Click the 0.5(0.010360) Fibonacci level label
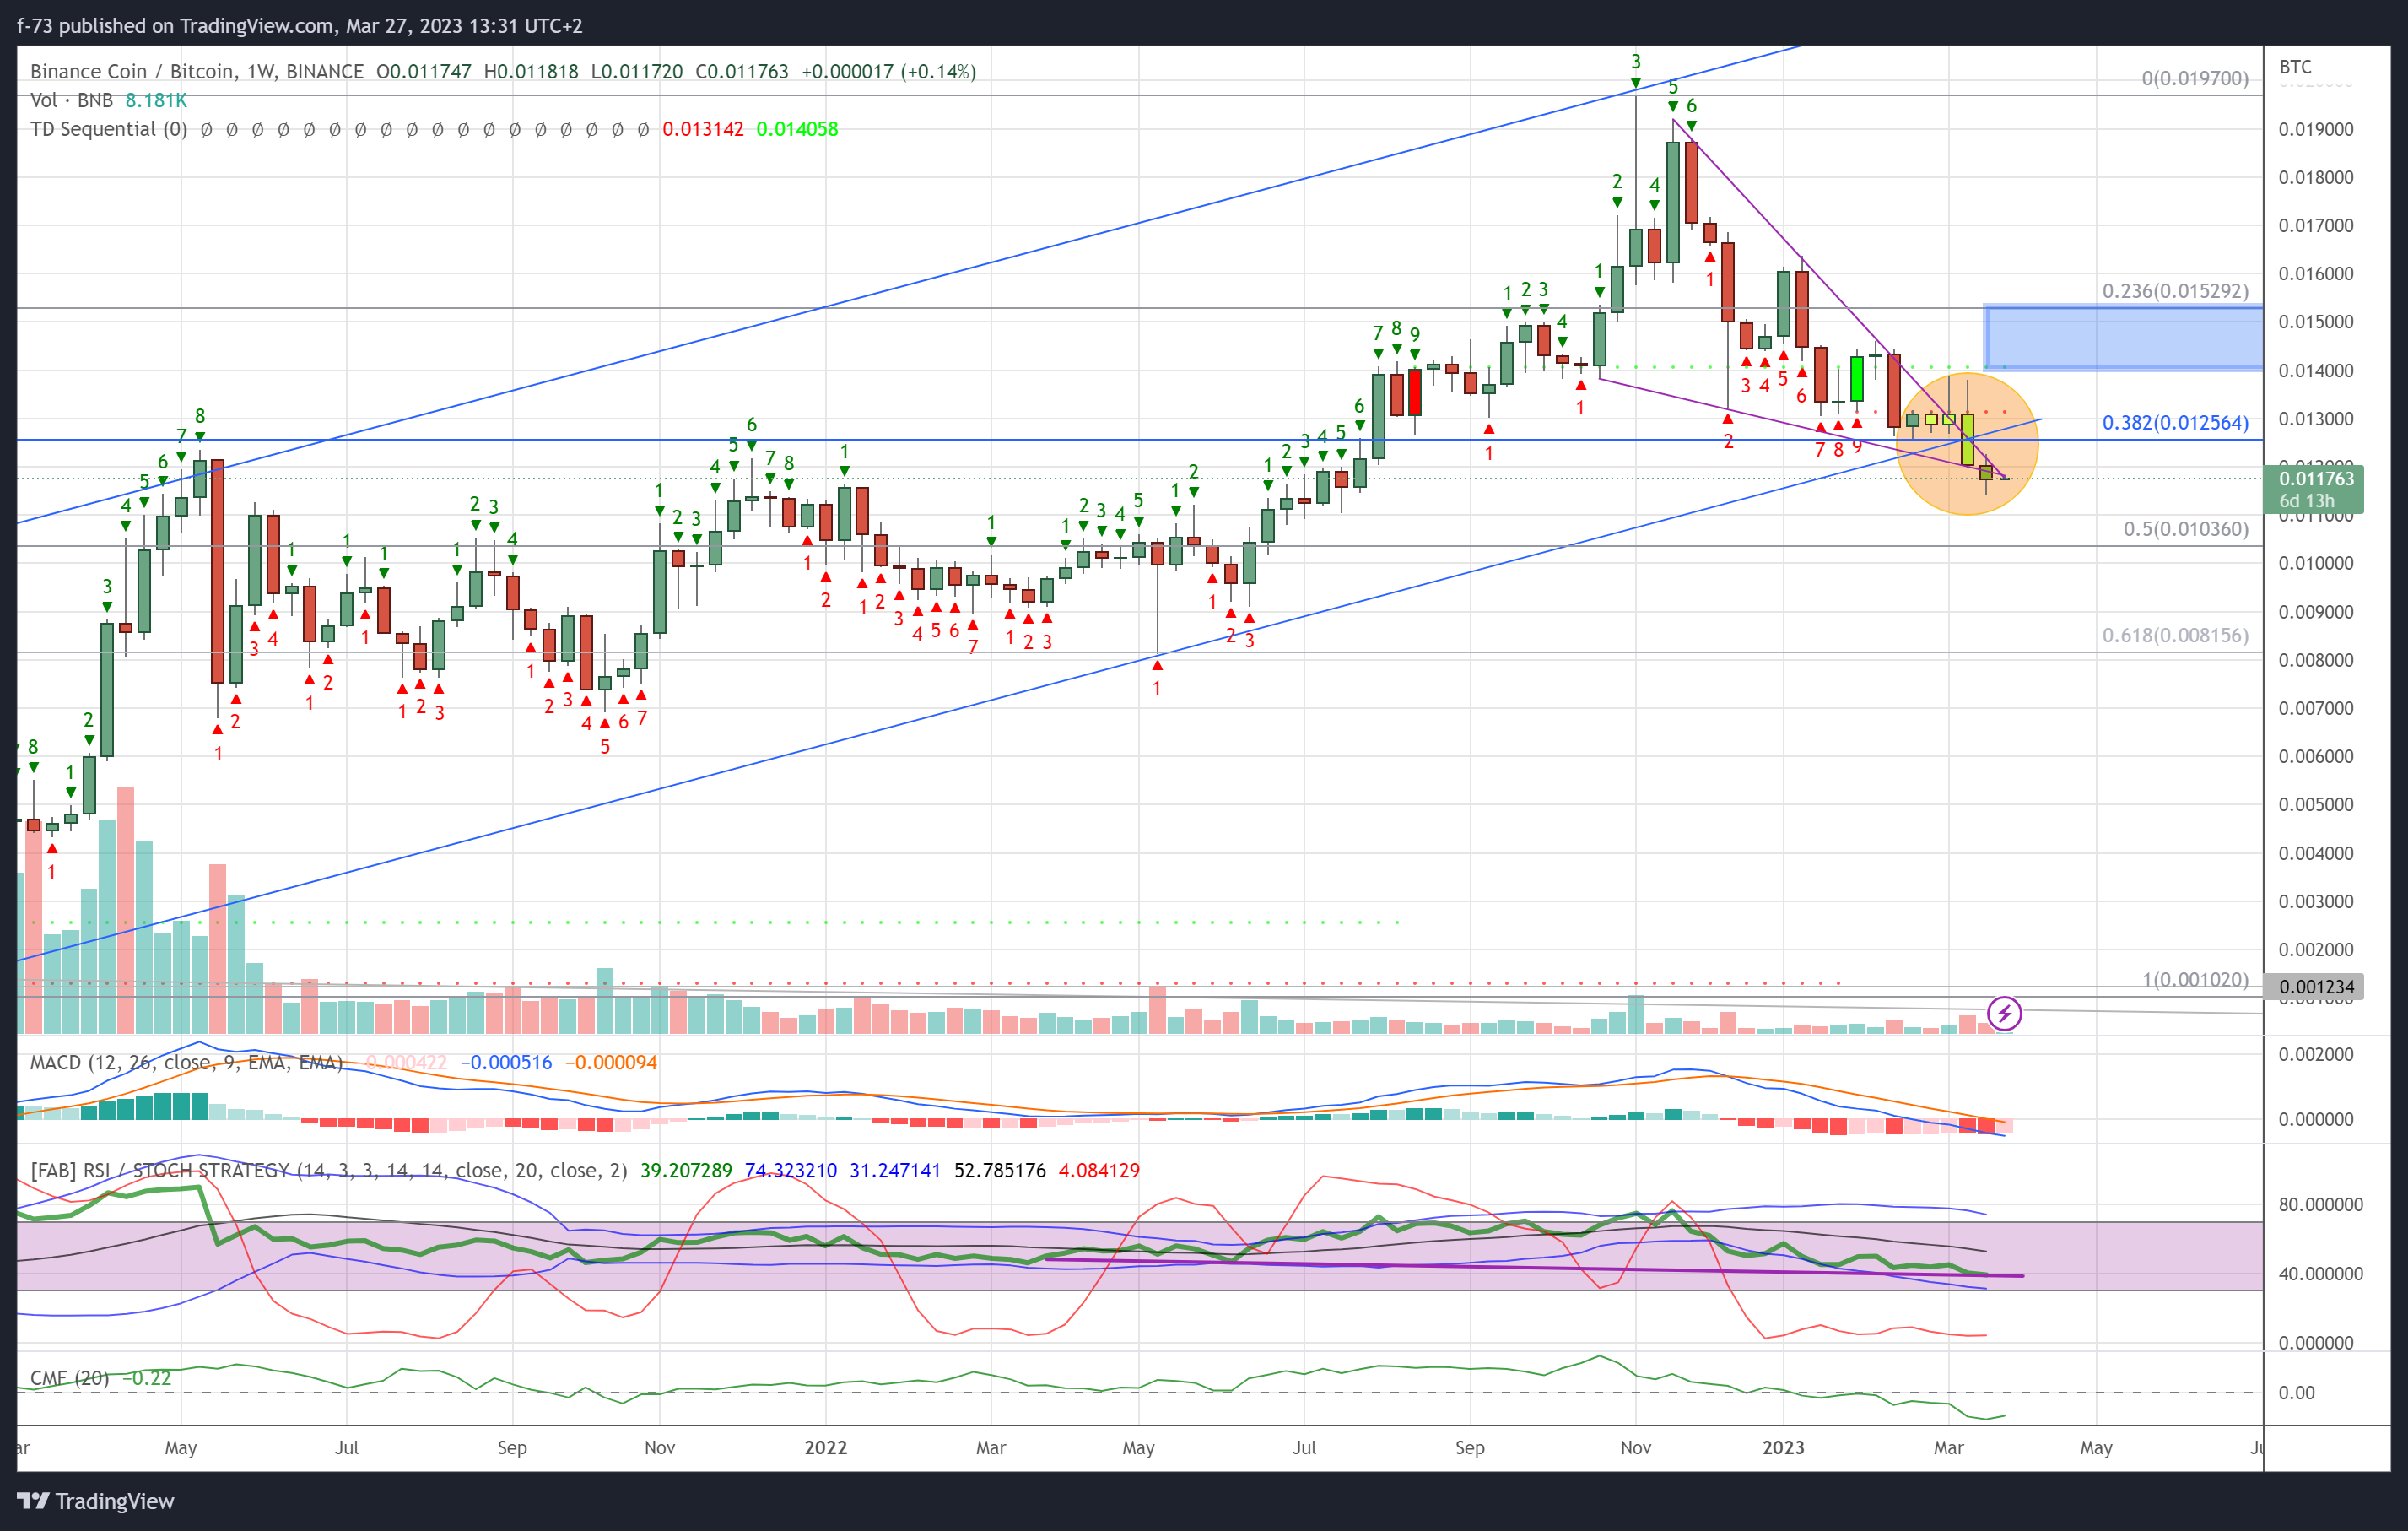Screen dimensions: 2408x1531 (2186, 528)
